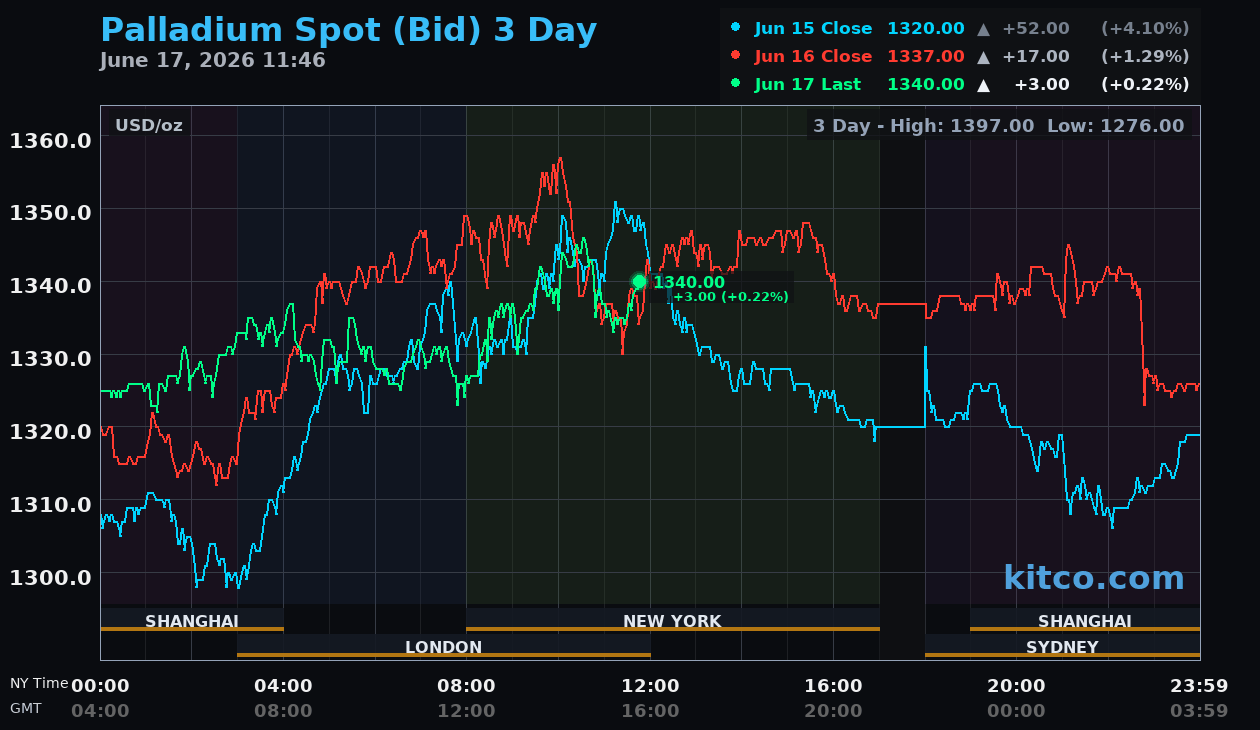
Task: Click the up arrow in the Jun 17 legend row
Action: (x=984, y=85)
